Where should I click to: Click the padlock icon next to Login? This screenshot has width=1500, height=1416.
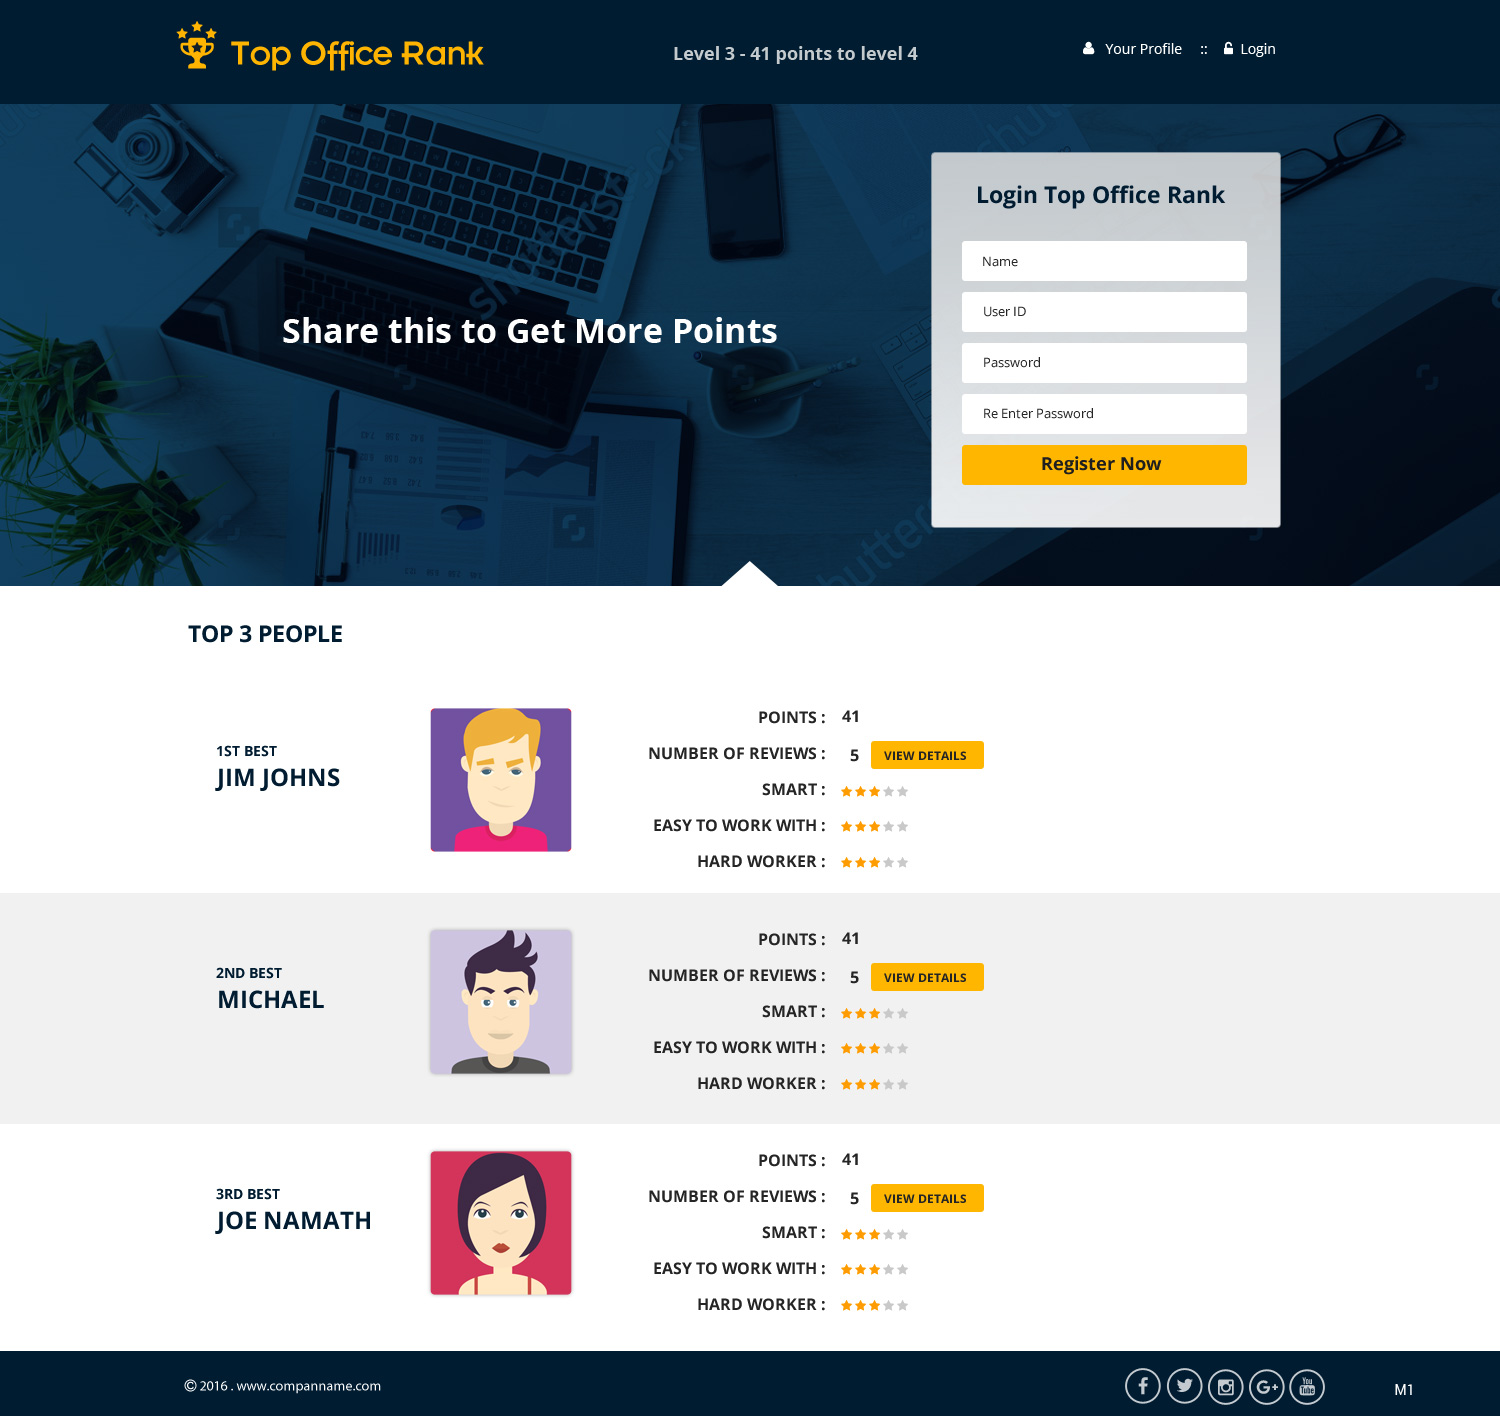click(x=1227, y=48)
